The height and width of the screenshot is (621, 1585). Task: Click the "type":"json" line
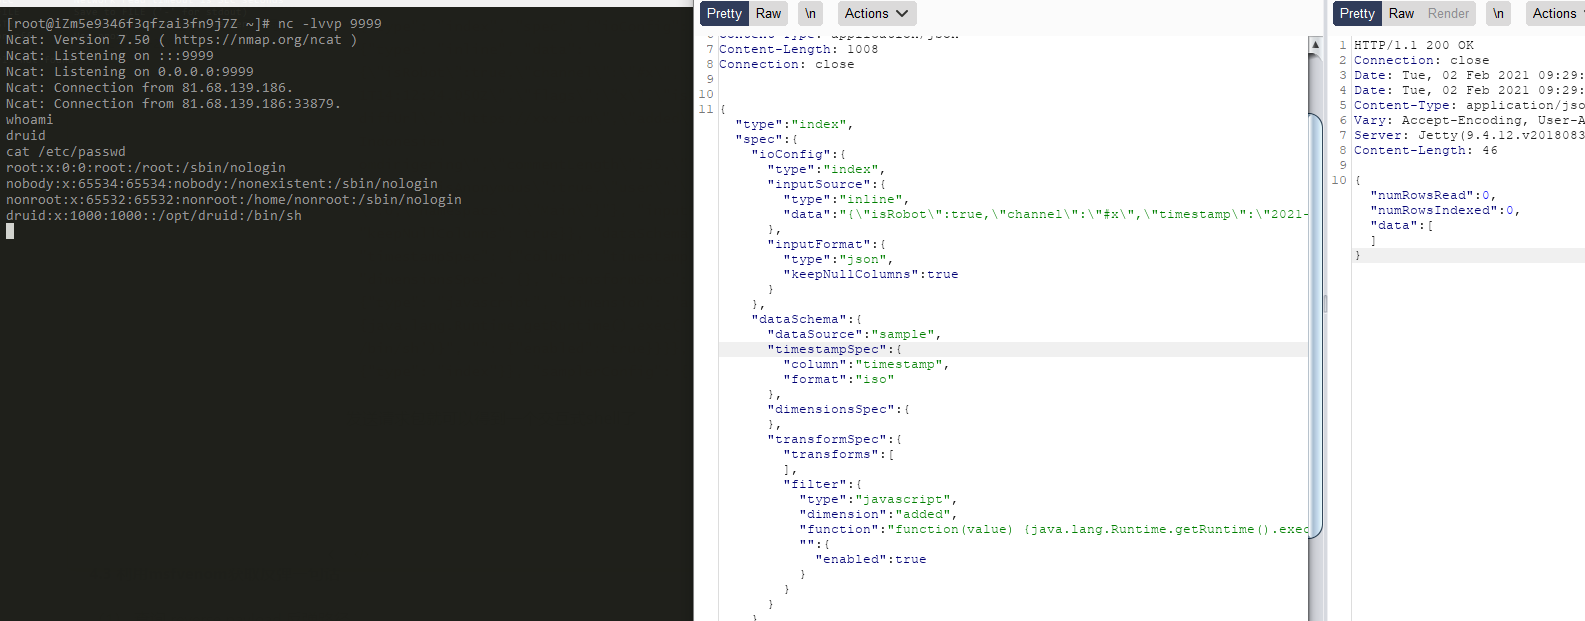point(838,259)
